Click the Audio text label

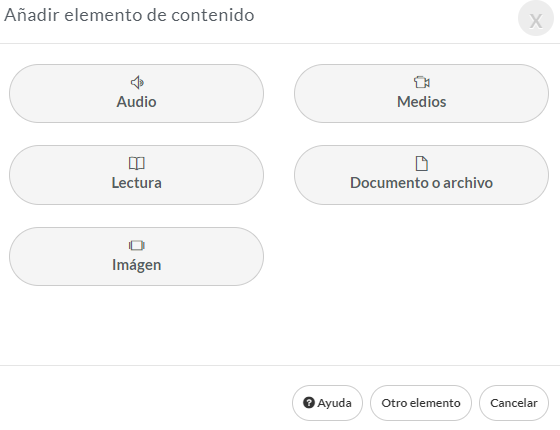(x=136, y=102)
